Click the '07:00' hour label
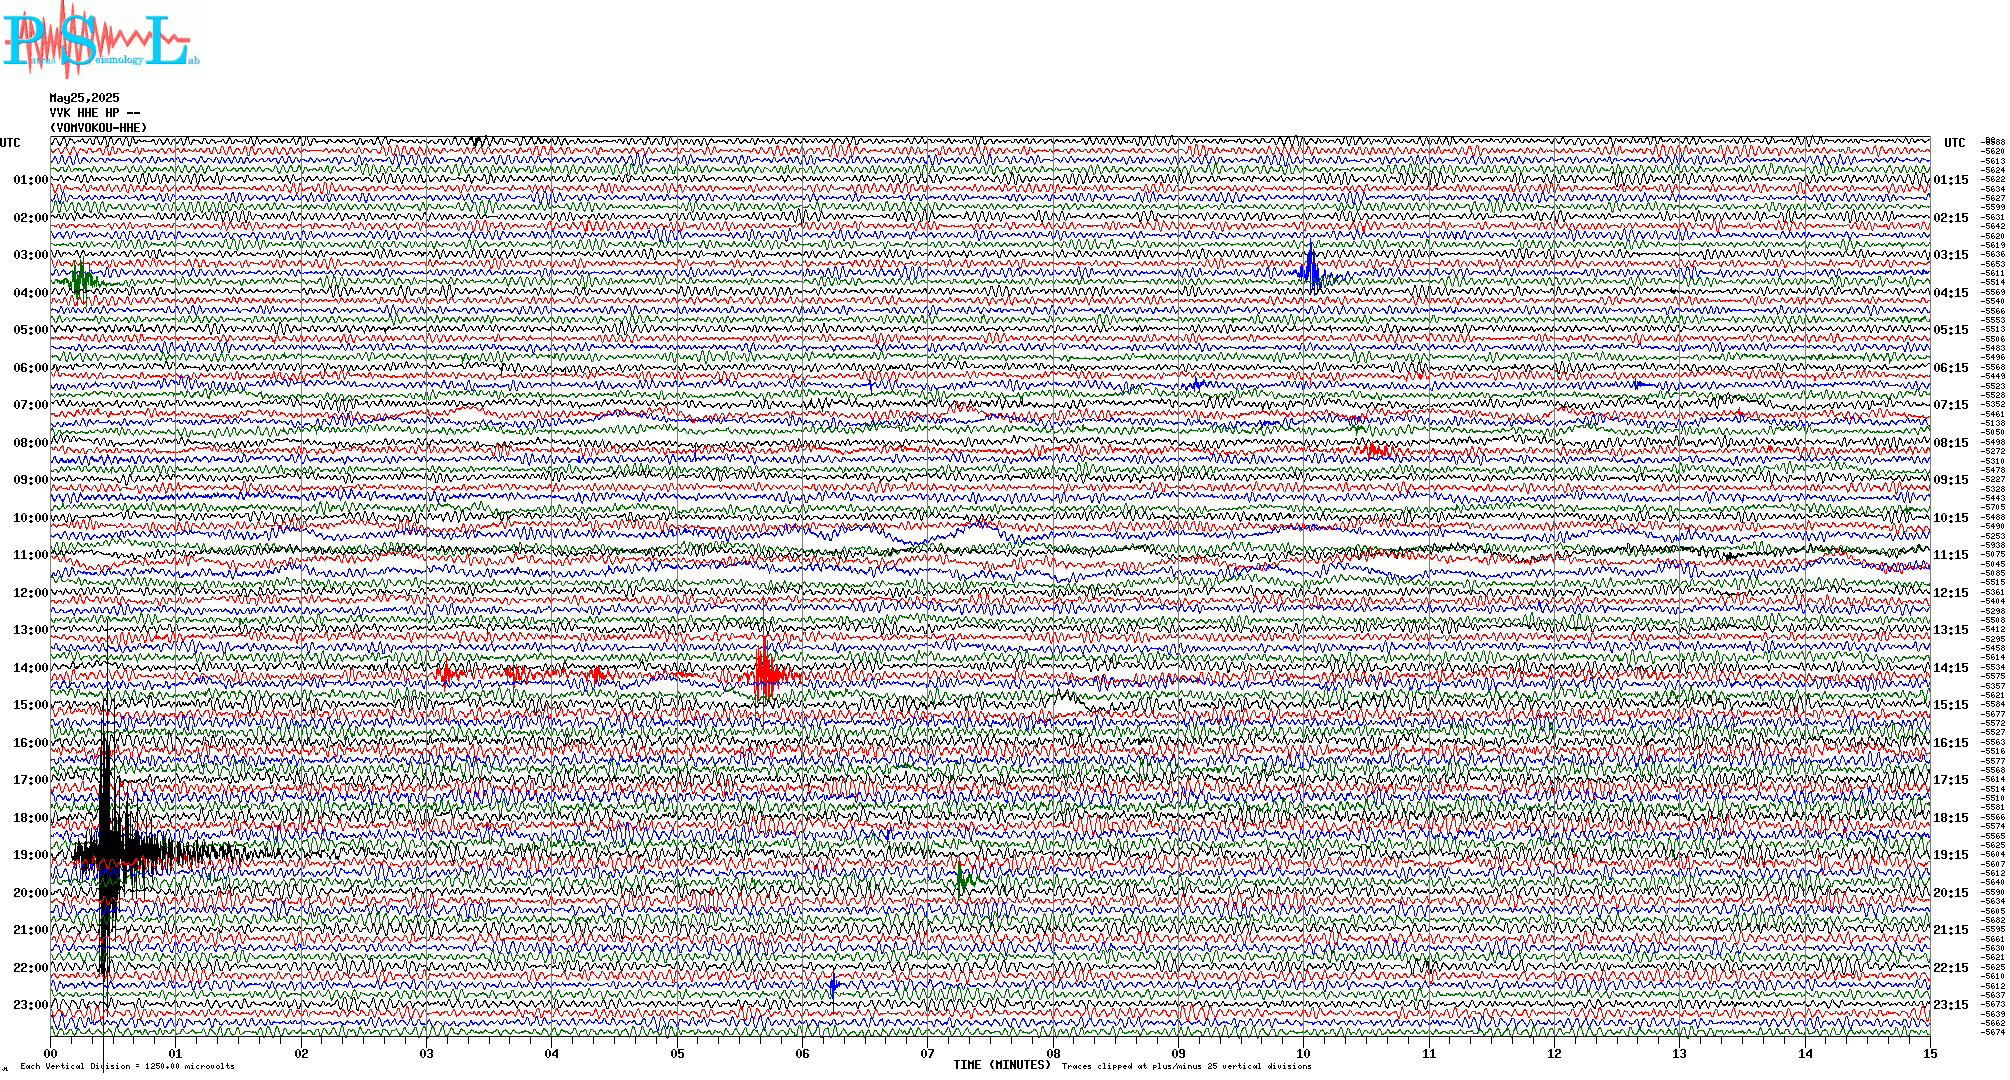Image resolution: width=2010 pixels, height=1080 pixels. [x=30, y=405]
